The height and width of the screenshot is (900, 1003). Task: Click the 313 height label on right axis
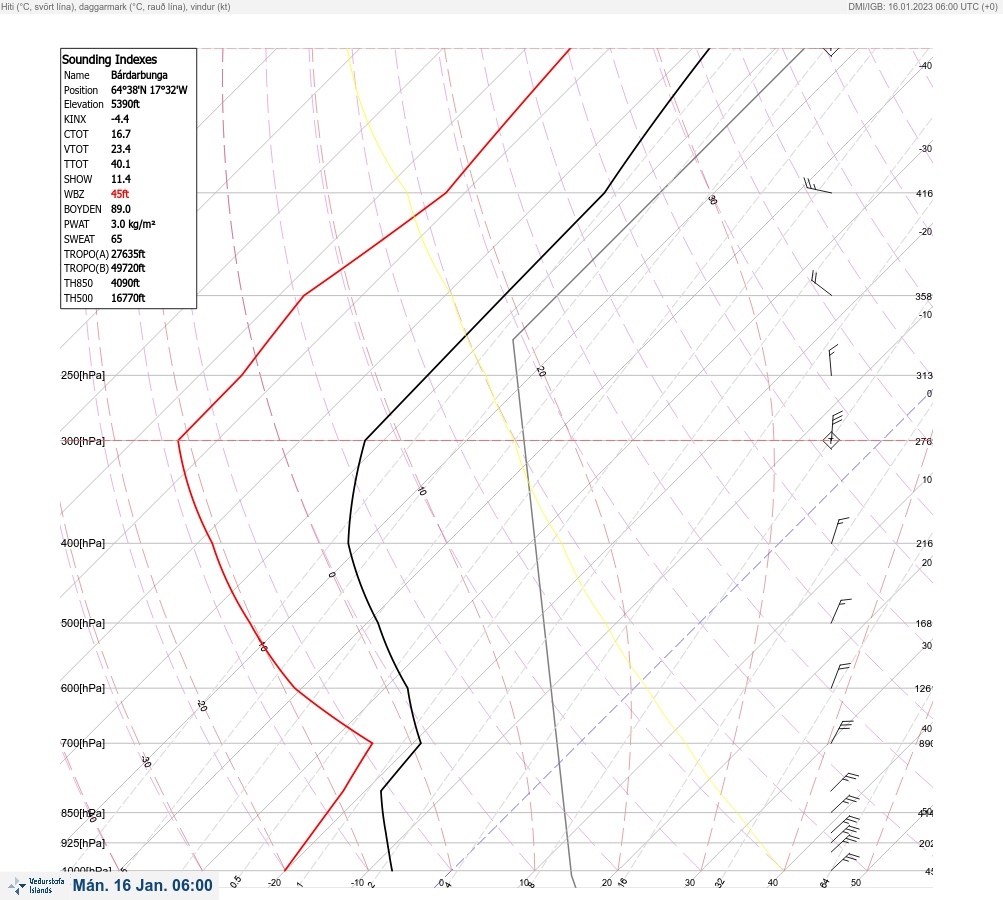point(924,375)
